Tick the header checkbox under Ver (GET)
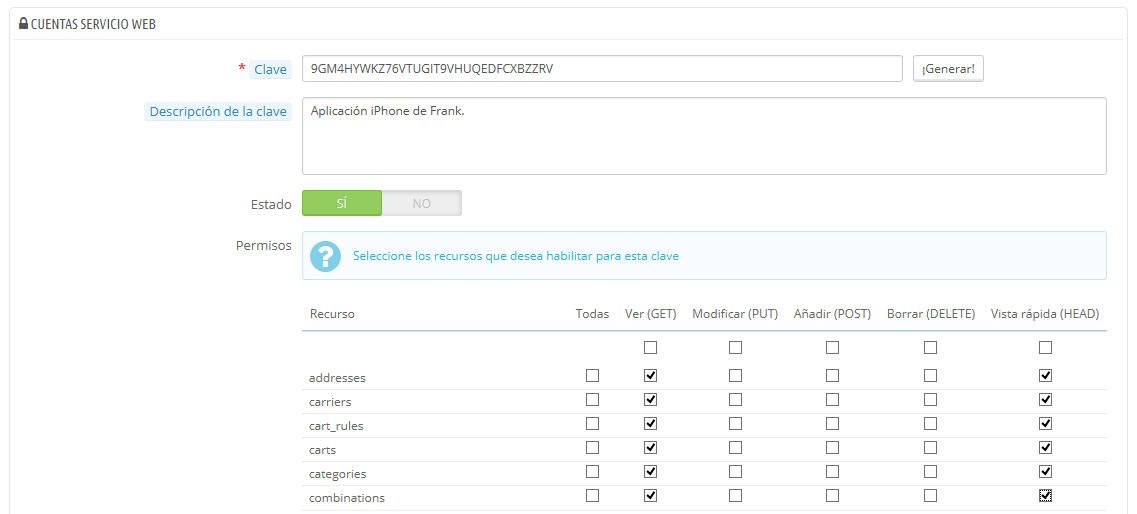The image size is (1137, 514). 651,348
